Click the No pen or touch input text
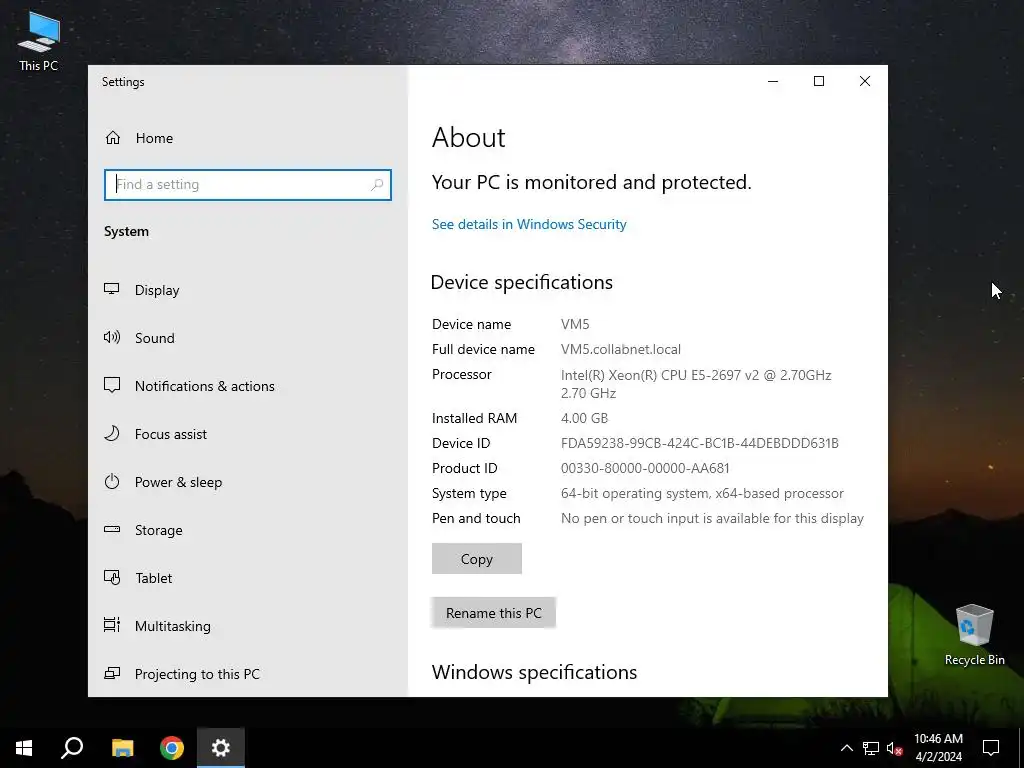 (712, 519)
